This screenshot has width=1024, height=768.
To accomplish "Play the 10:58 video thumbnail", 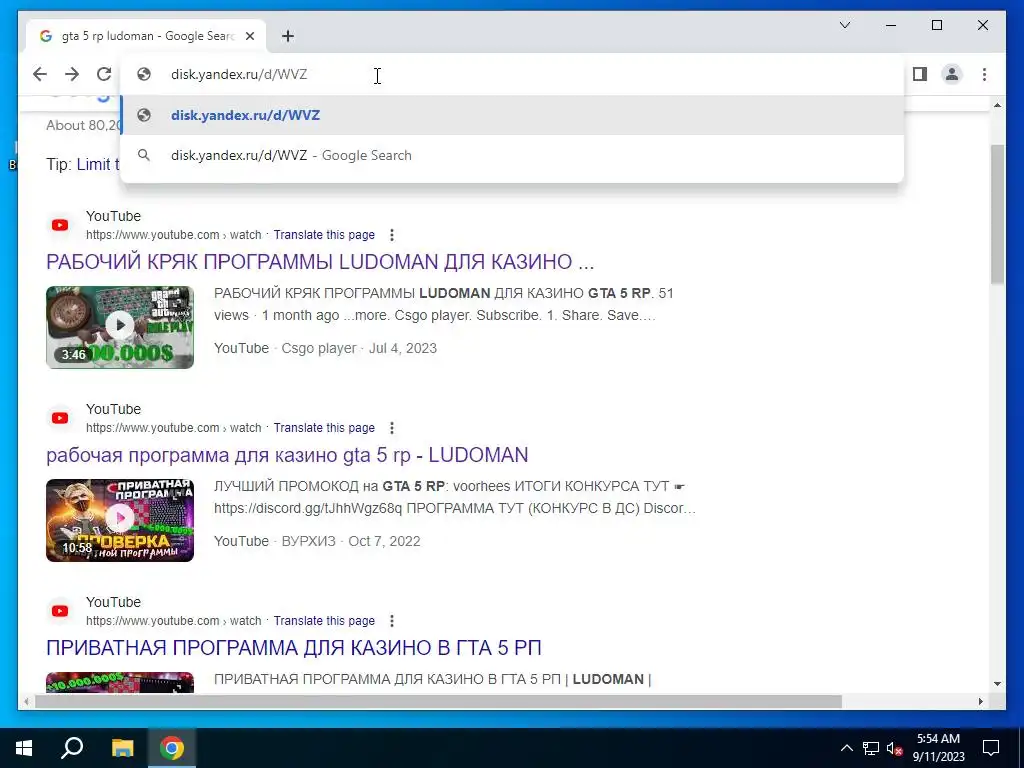I will tap(120, 520).
